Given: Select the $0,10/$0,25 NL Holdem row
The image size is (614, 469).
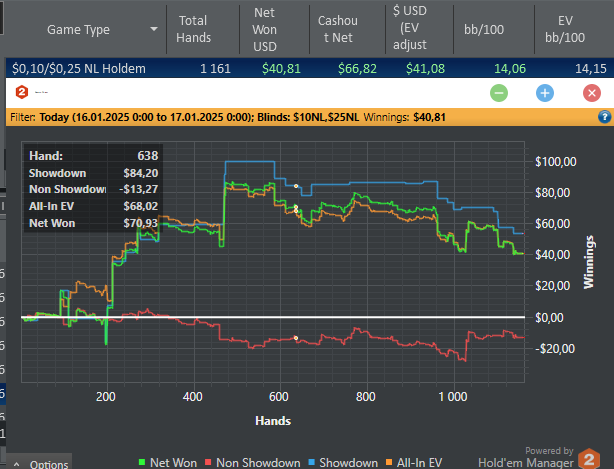Looking at the screenshot, I should (x=309, y=69).
